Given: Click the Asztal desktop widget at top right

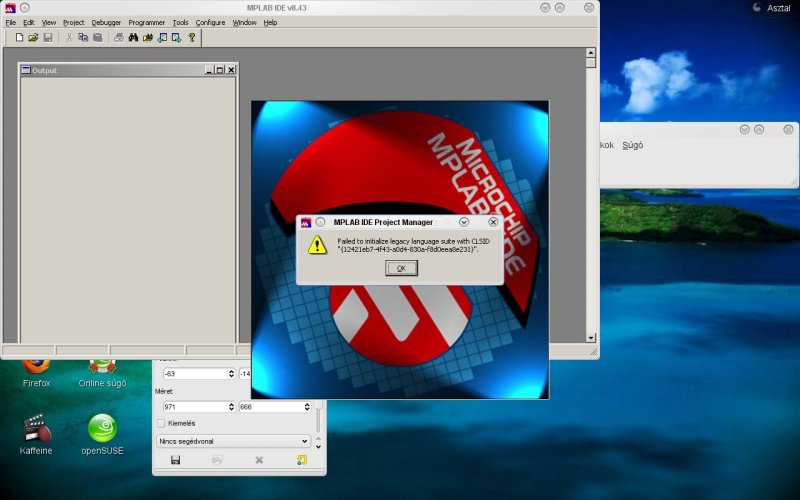Looking at the screenshot, I should point(772,8).
